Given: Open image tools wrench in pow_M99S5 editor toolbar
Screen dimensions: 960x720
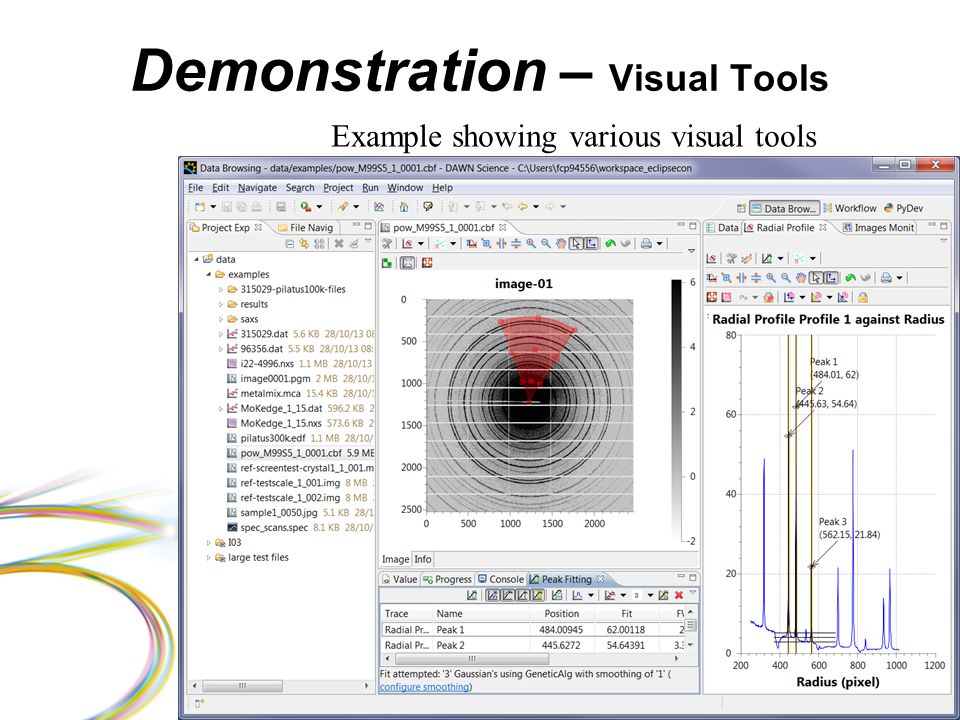Looking at the screenshot, I should coord(387,244).
